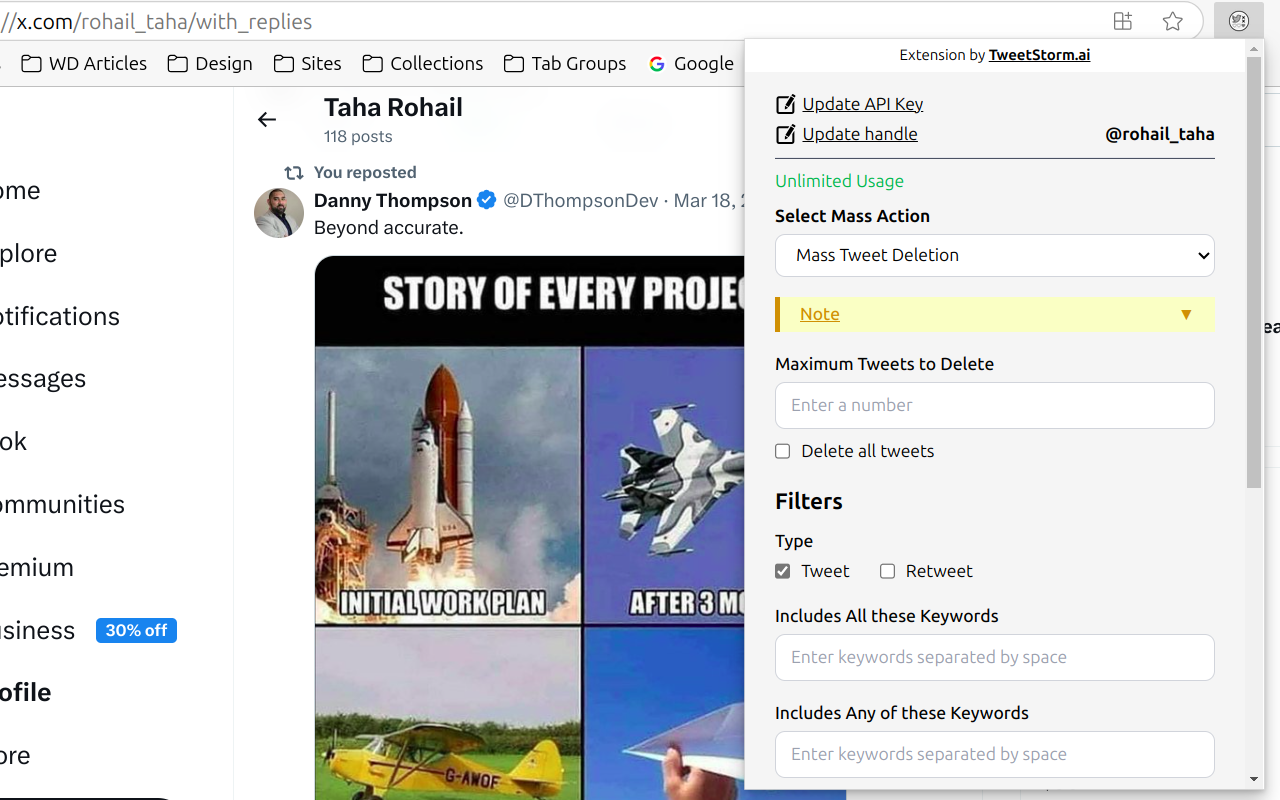Click the bookmark star in the address bar
The image size is (1280, 800).
[x=1172, y=20]
